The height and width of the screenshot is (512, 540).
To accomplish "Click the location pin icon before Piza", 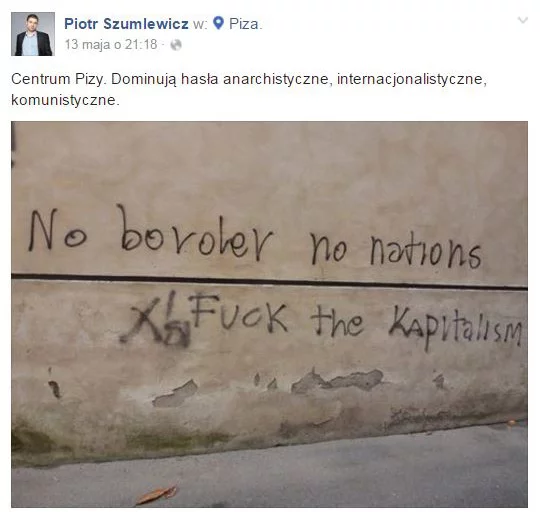I will [218, 23].
